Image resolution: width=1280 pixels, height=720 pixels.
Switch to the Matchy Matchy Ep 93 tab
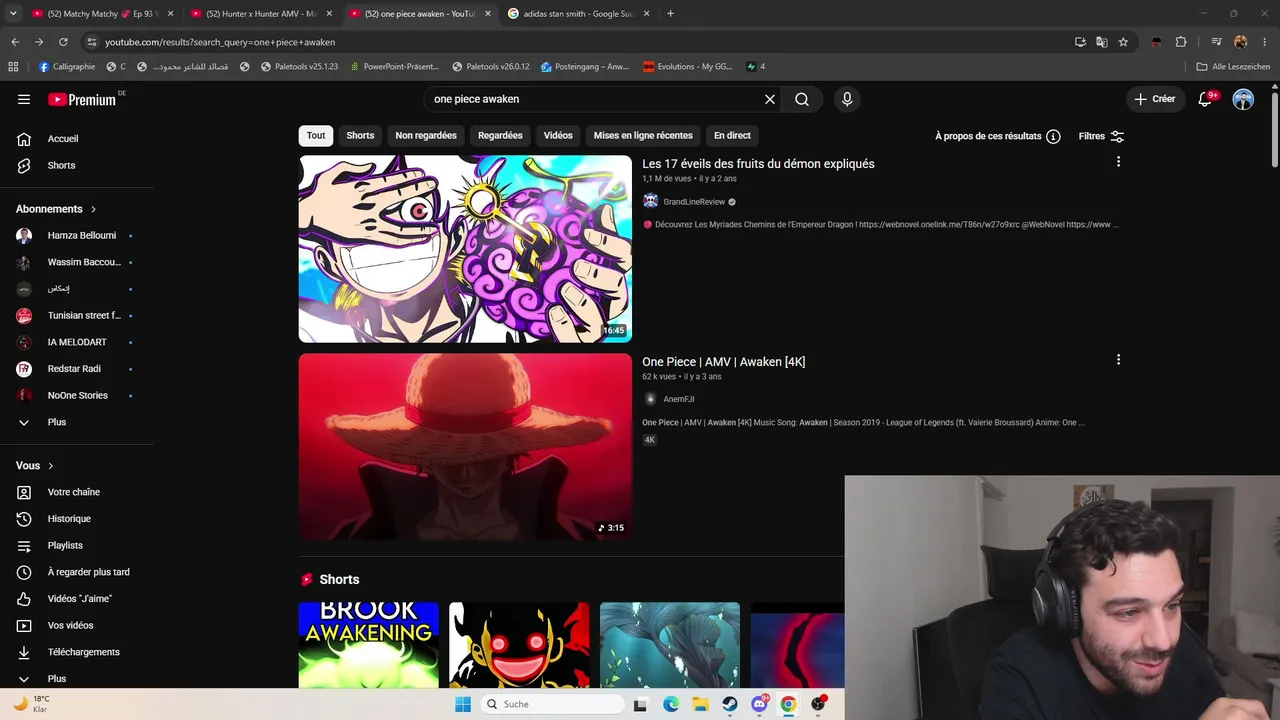pyautogui.click(x=101, y=14)
